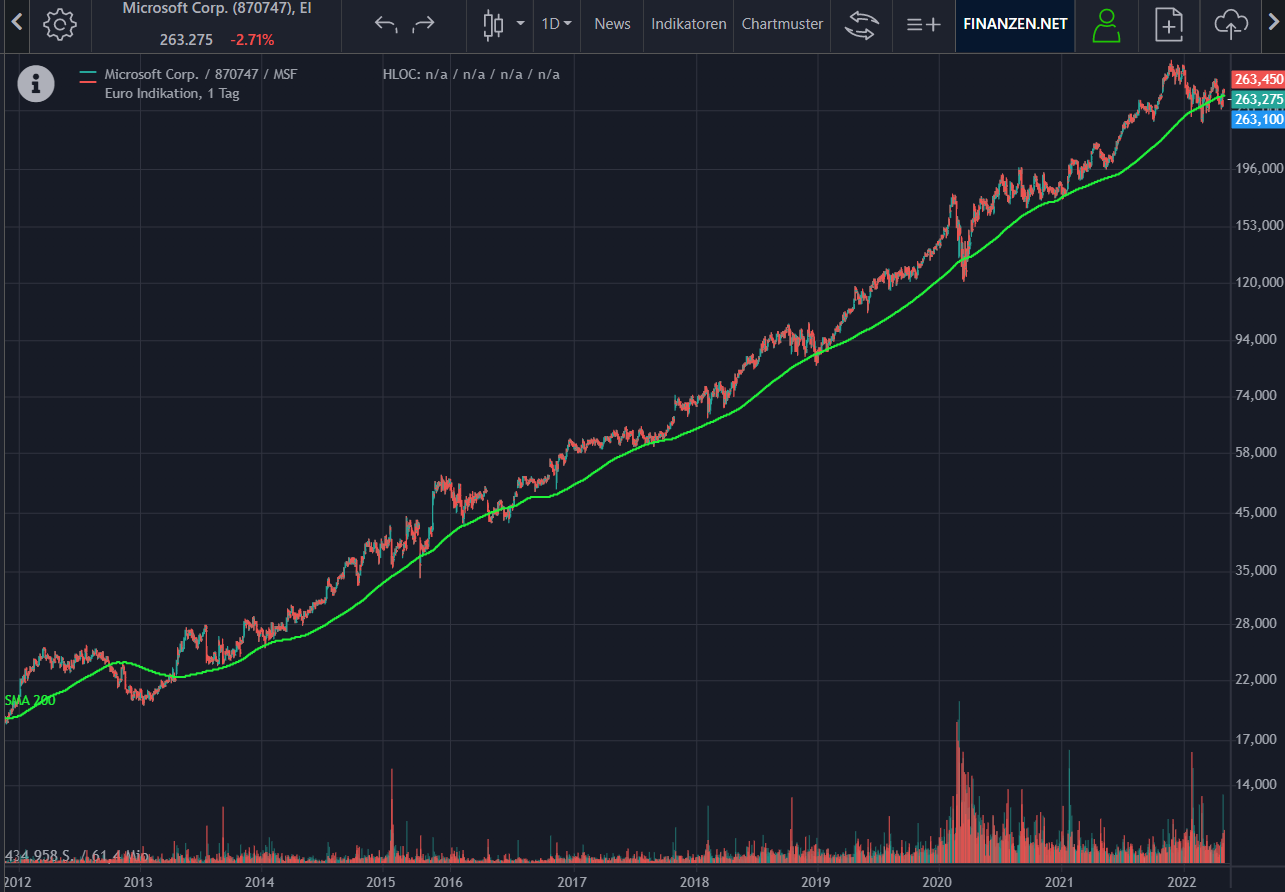
Task: Click the 14,000 price axis label
Action: click(x=1256, y=784)
